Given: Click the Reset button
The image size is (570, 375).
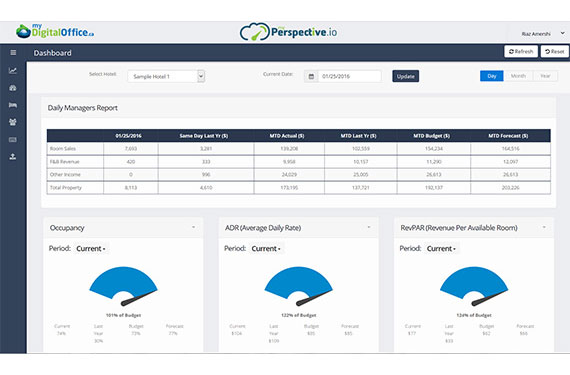Looking at the screenshot, I should click(x=555, y=52).
